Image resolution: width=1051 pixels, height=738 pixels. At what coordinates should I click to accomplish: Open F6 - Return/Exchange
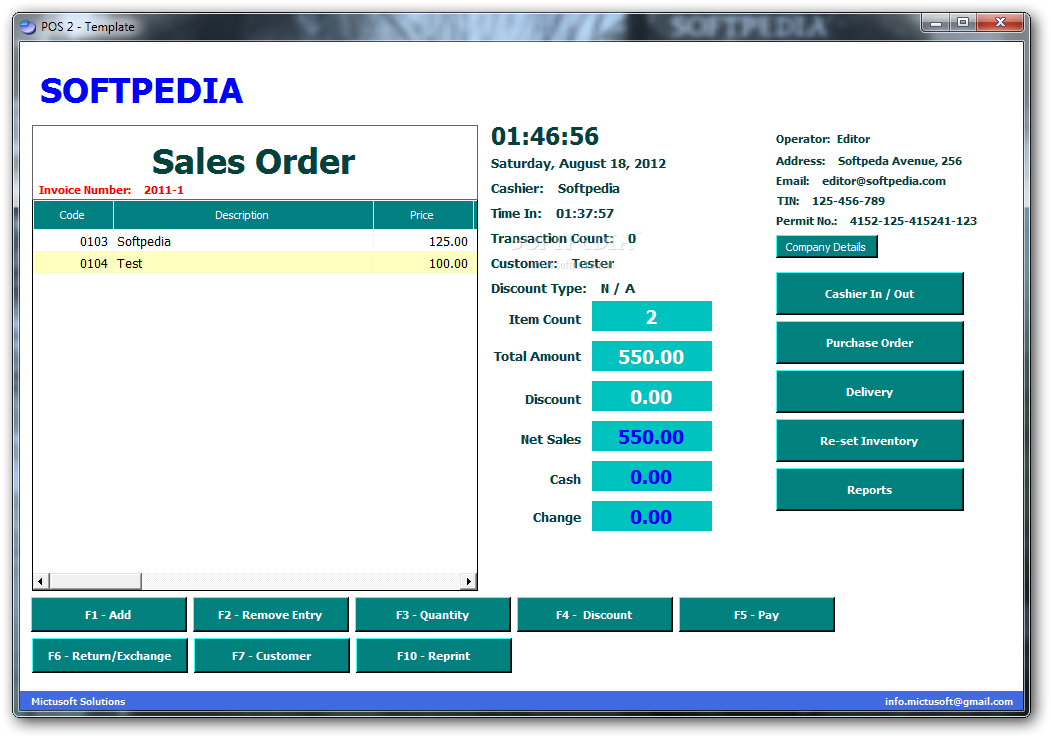click(x=109, y=656)
